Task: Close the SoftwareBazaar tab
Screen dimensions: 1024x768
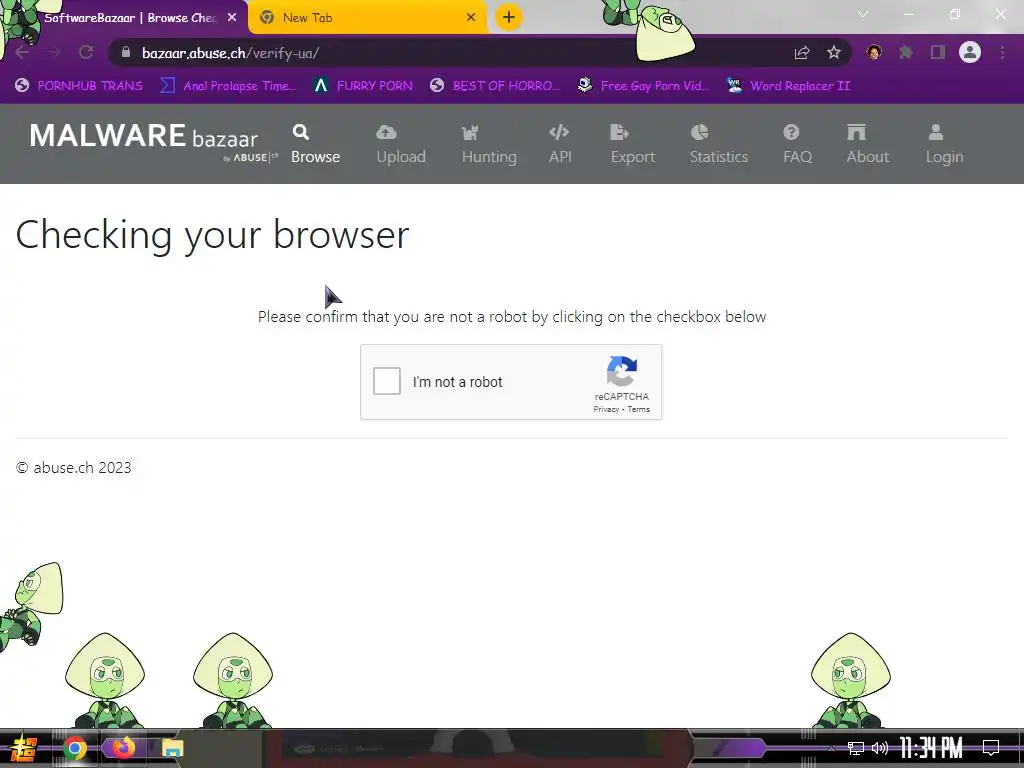Action: pyautogui.click(x=232, y=18)
